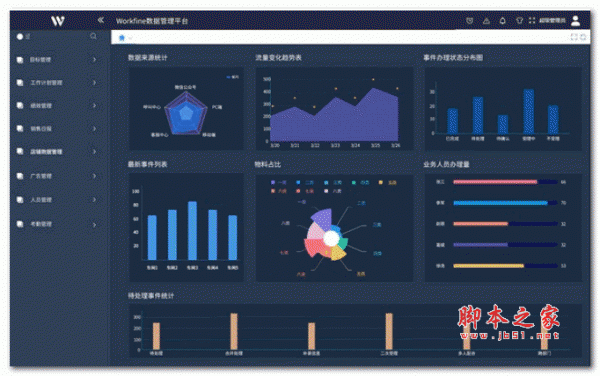Click the Workfine数据管理平台 title
This screenshot has width=600, height=376.
152,21
